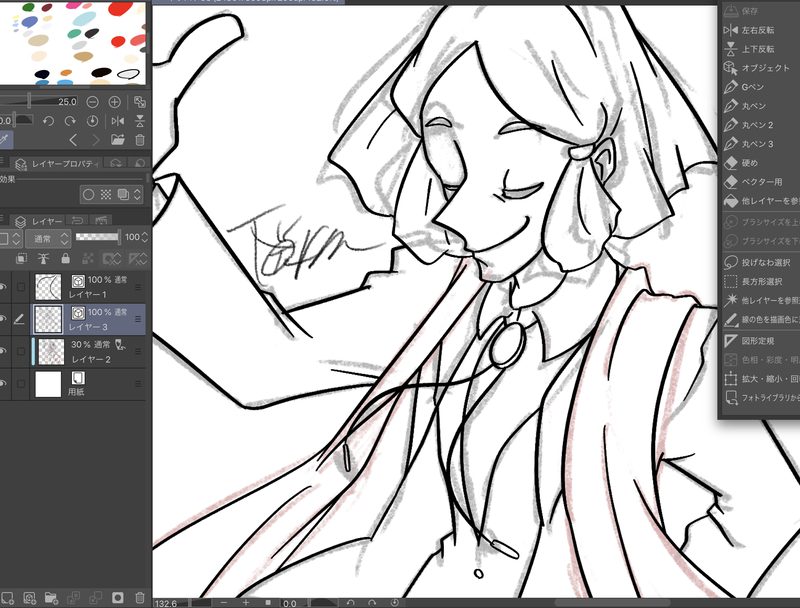Screen dimensions: 800x608
Task: Switch to the tab beside レイヤープロパティ
Action: (x=116, y=164)
